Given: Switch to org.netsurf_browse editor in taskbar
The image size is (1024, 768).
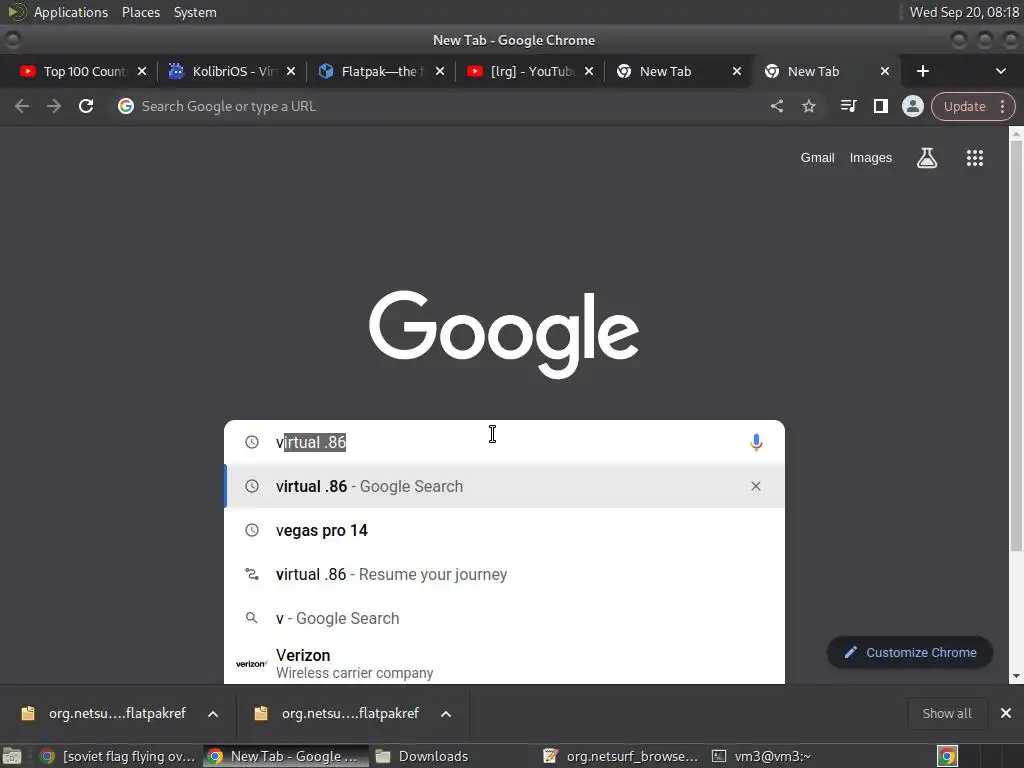Looking at the screenshot, I should (620, 756).
